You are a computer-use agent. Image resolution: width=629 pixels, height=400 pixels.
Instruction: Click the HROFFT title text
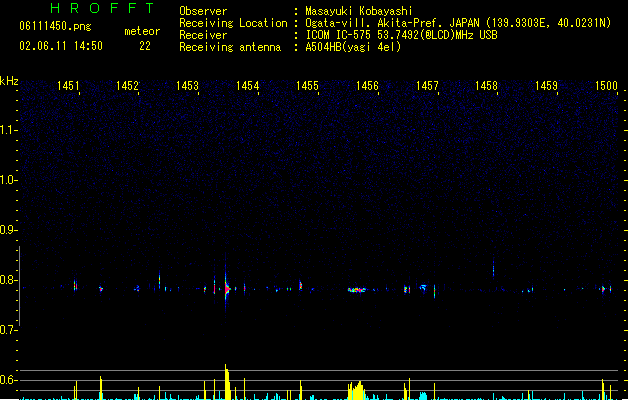tap(103, 8)
